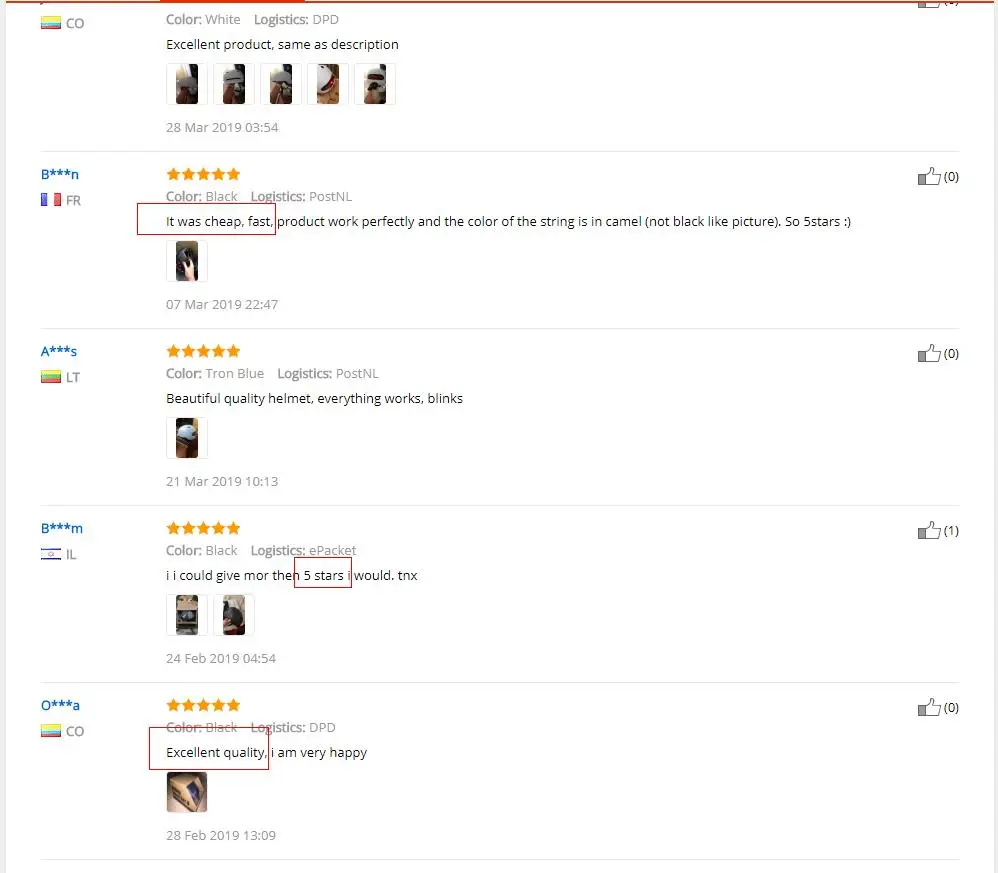Click the Israeli flag beside IL
The height and width of the screenshot is (873, 998).
[51, 554]
